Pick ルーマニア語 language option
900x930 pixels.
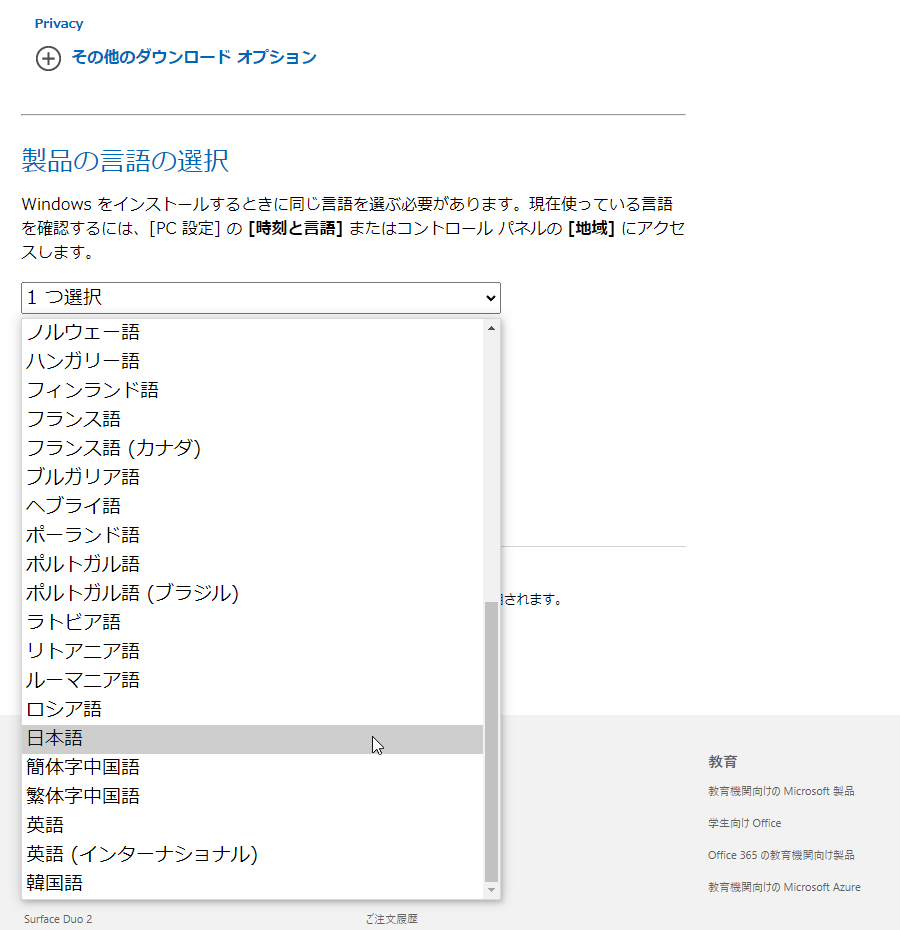252,680
